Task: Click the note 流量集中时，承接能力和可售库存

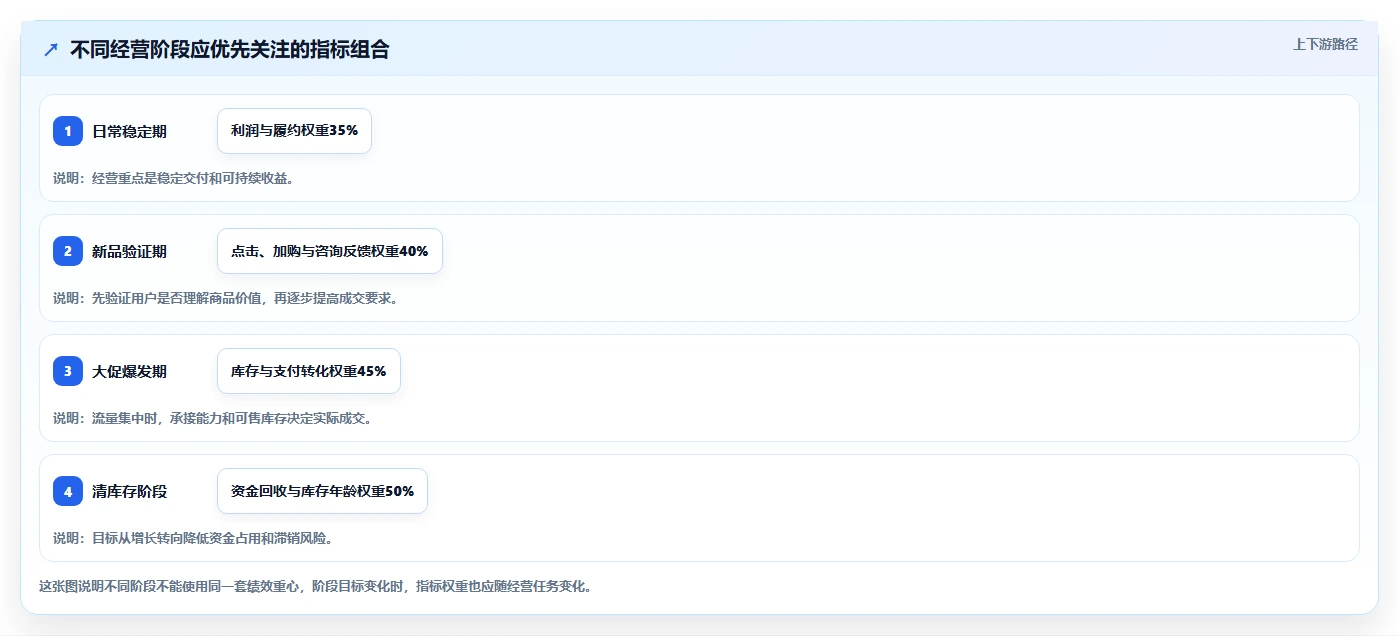Action: tap(213, 418)
